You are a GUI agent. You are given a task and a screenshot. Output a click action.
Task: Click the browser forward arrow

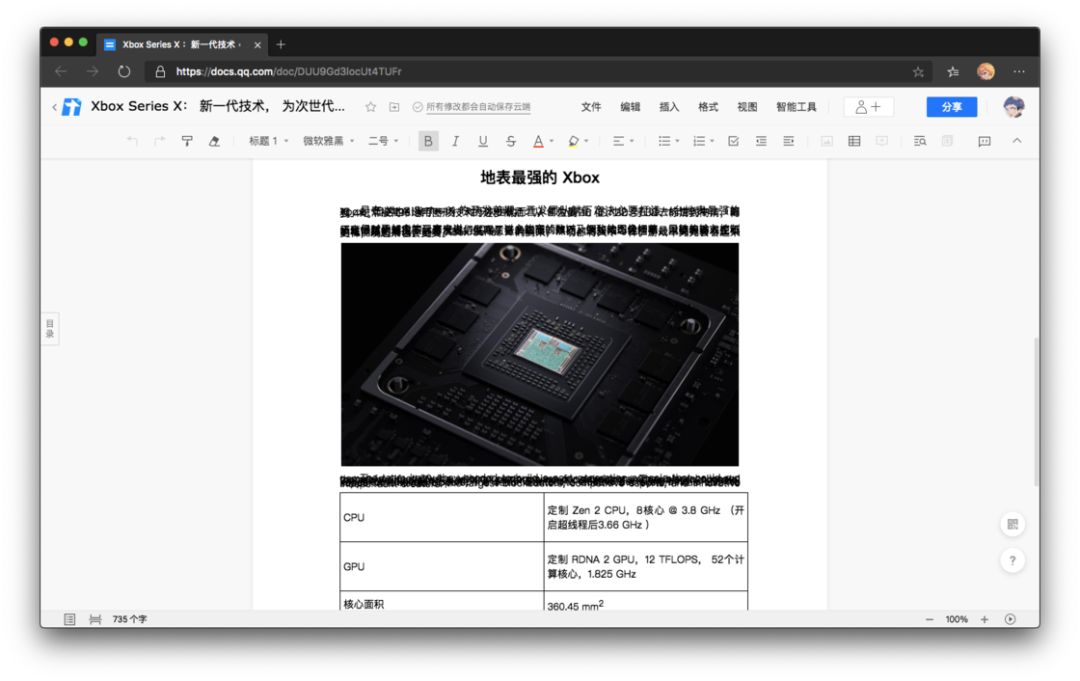tap(92, 71)
